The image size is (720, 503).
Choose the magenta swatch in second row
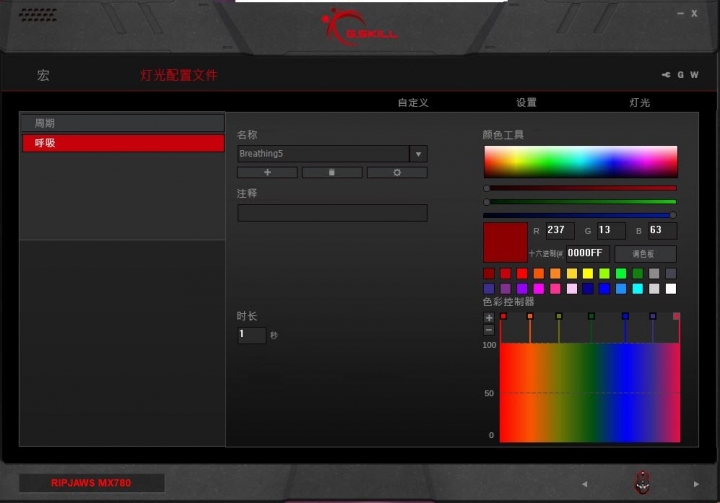point(539,288)
